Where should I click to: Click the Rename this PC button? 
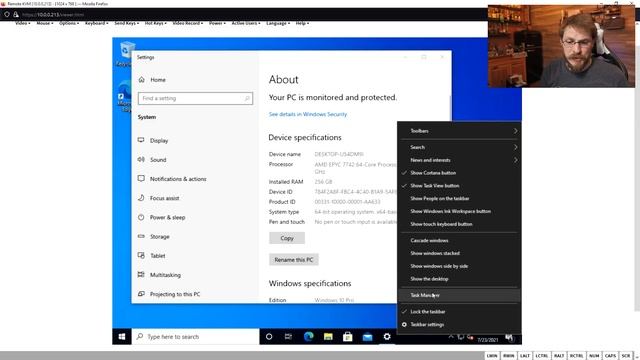pos(294,260)
